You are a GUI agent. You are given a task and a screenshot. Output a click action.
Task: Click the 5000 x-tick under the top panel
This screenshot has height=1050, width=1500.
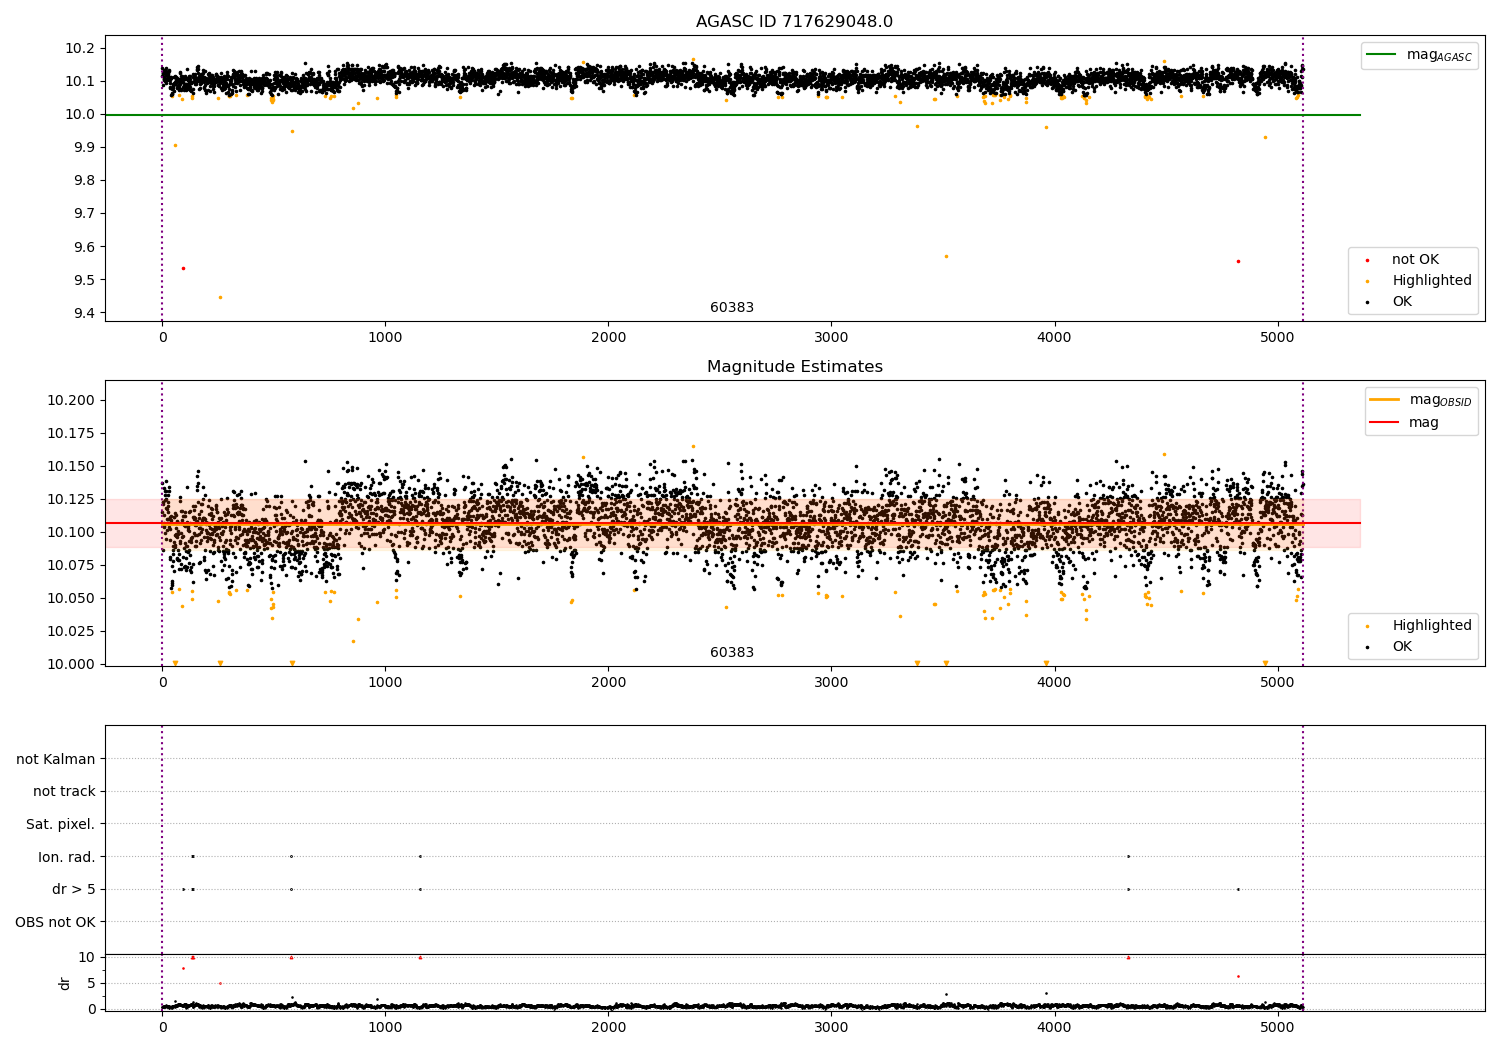click(1278, 338)
